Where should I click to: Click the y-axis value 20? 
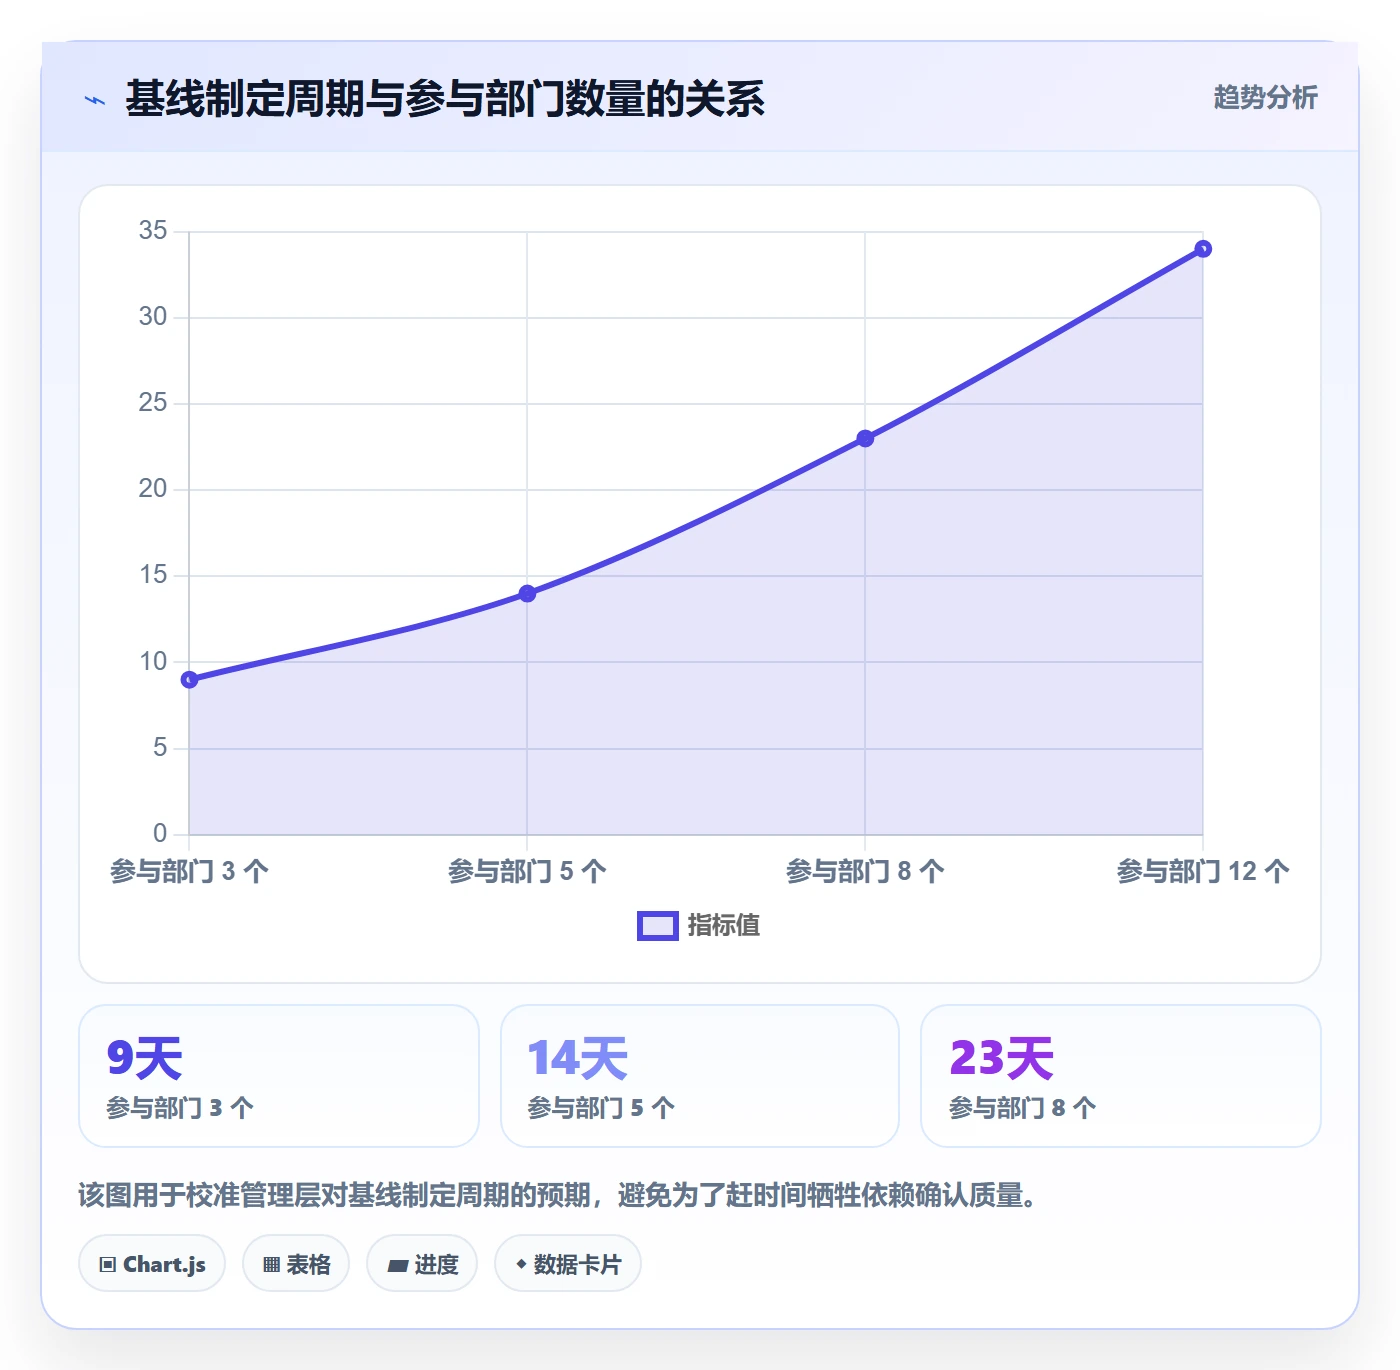pos(153,489)
